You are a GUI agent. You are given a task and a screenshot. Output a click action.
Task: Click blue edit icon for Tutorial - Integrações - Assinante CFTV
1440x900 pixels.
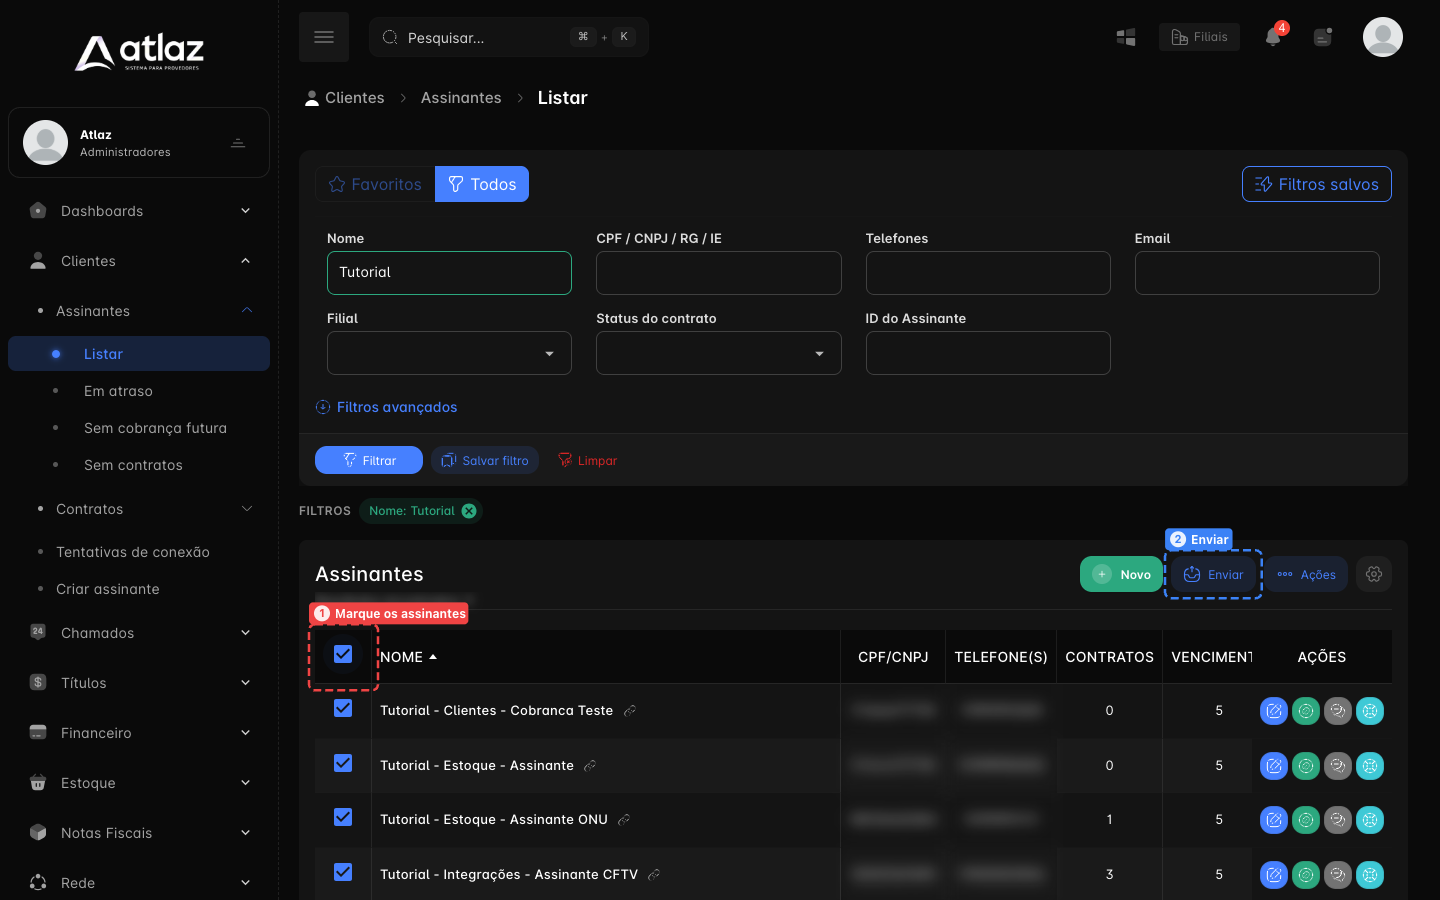click(x=1274, y=875)
